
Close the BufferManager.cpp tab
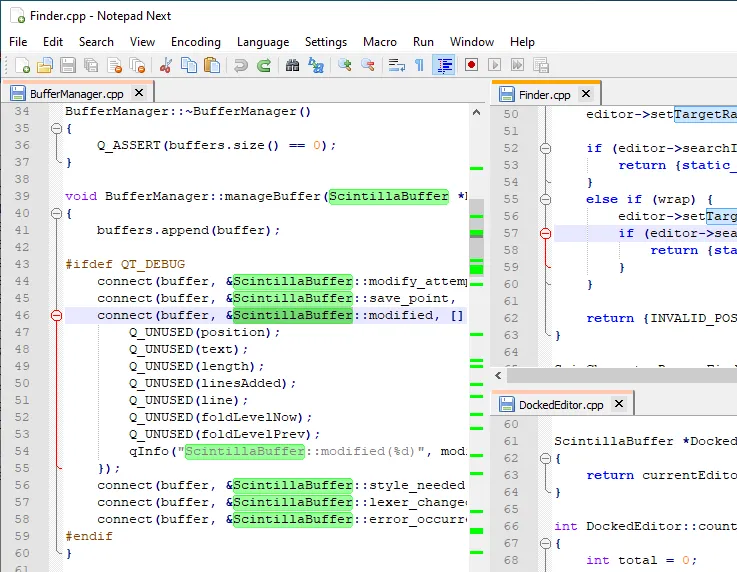pos(137,93)
